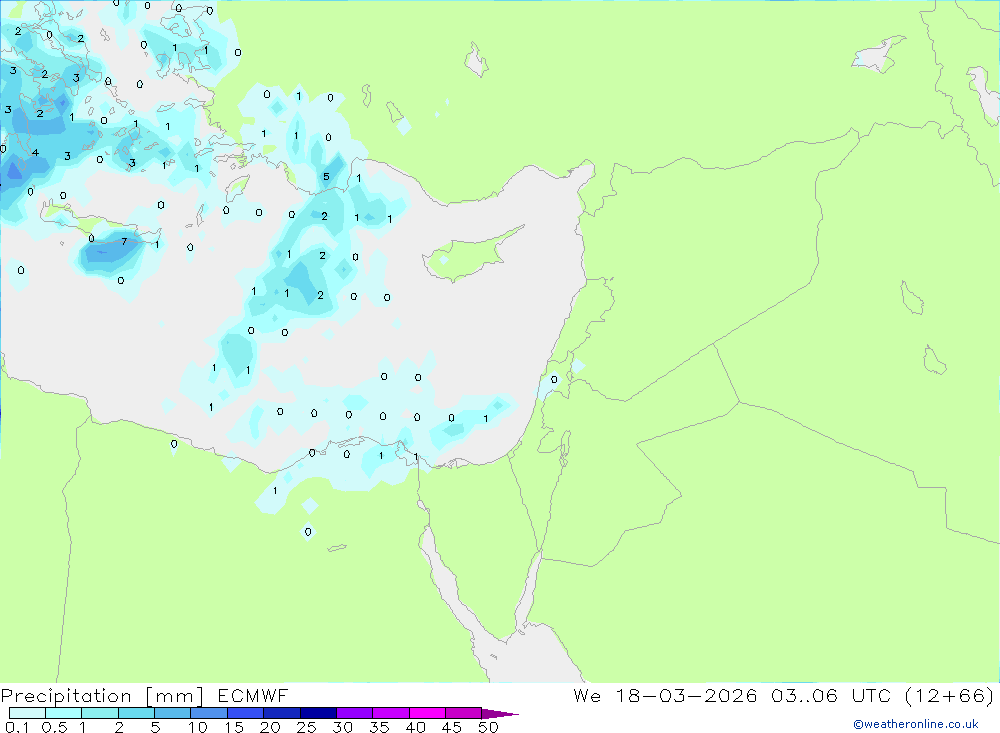Viewport: 1000px width, 733px height.
Task: Select the 2–5 mm legend color block
Action: point(136,713)
